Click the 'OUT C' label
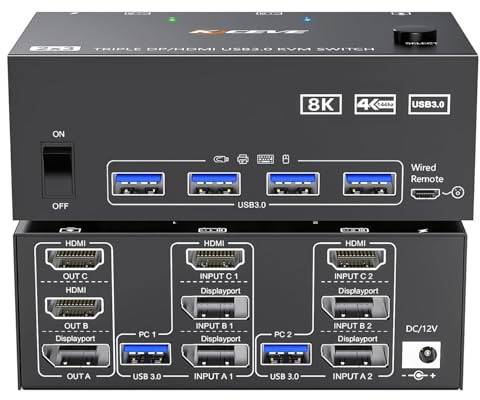This screenshot has height=400, width=480. tap(75, 276)
